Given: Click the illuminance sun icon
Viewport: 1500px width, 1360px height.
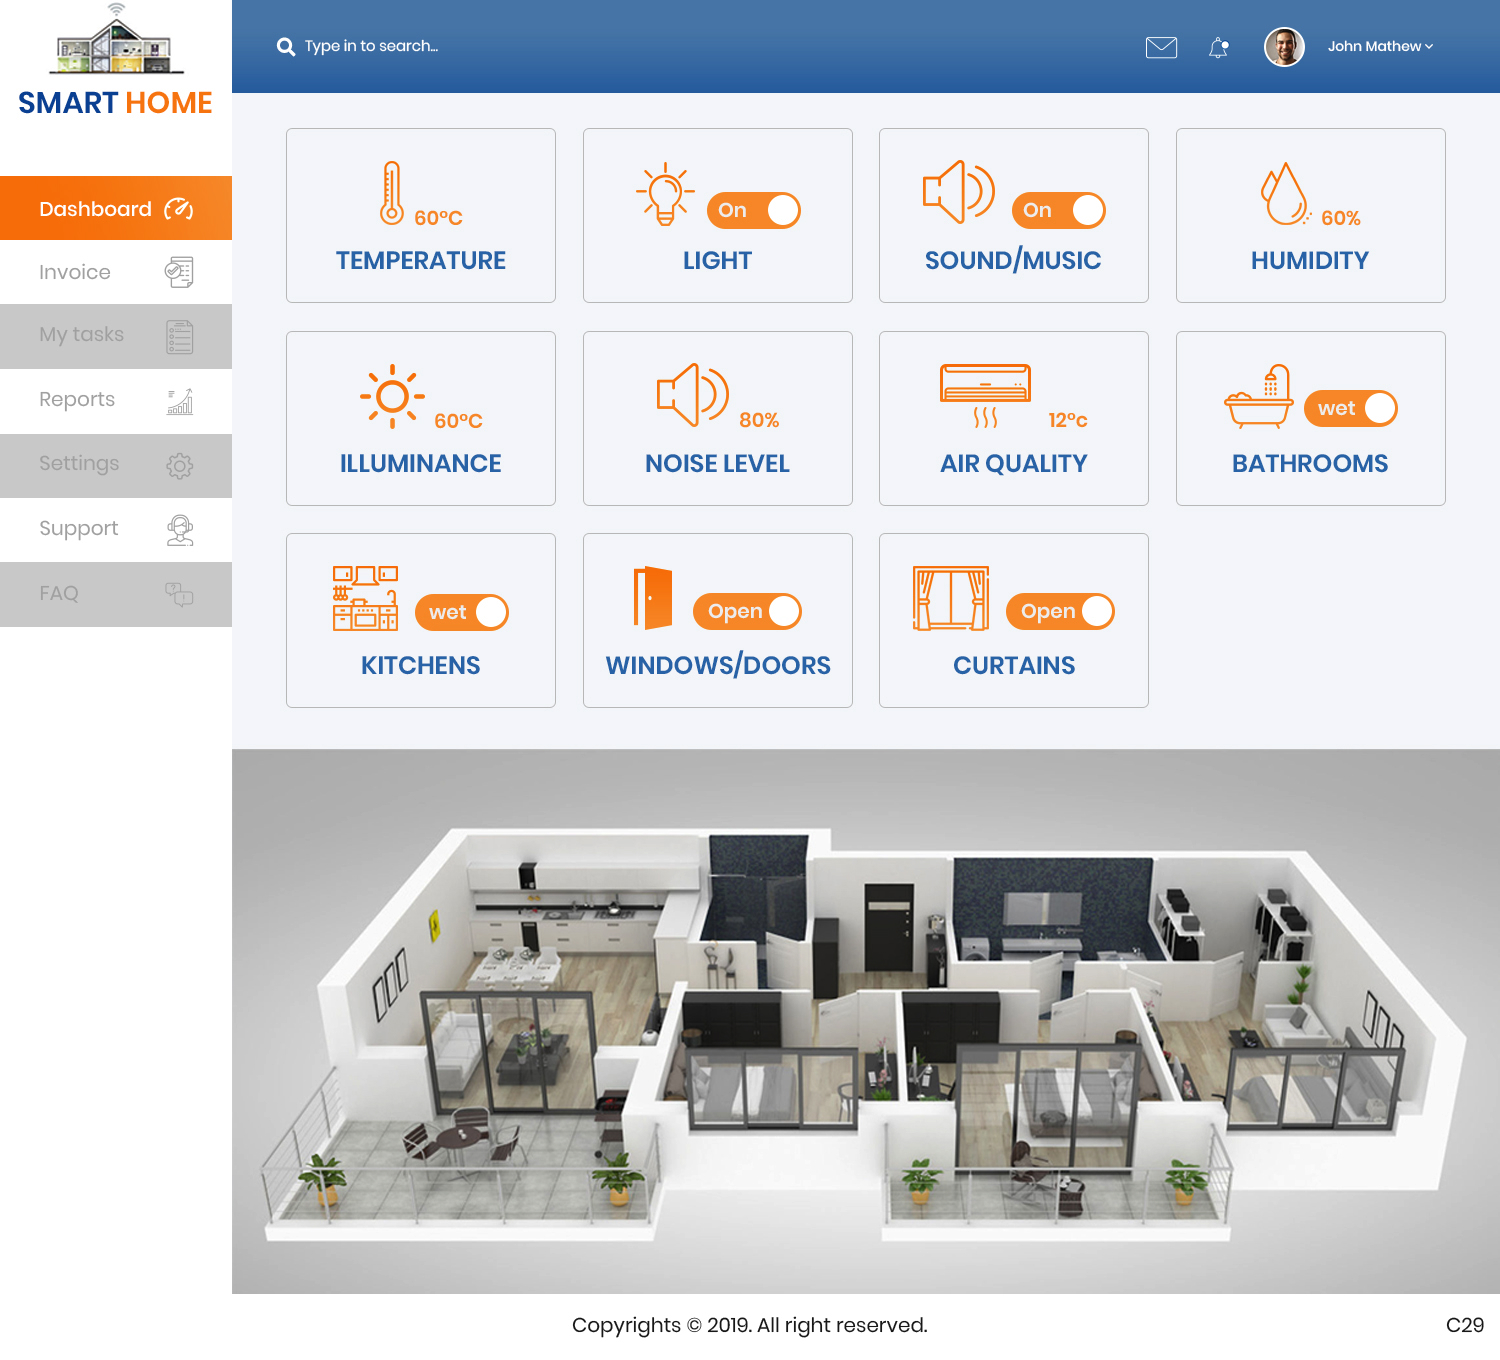Looking at the screenshot, I should tap(394, 396).
